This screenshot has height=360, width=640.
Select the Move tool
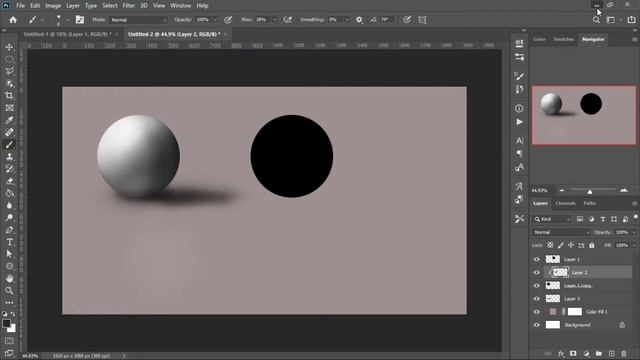pos(9,47)
